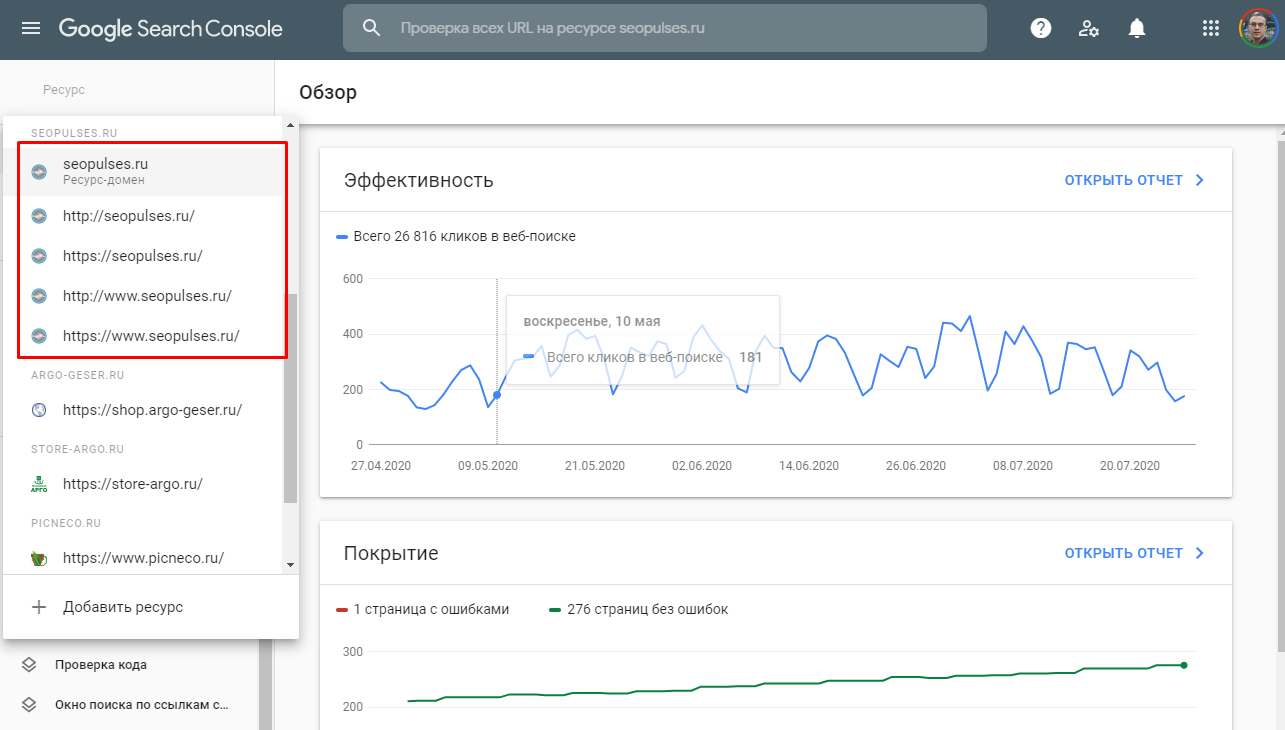This screenshot has width=1285, height=730.
Task: Click the 10 May data point on chart
Action: (x=497, y=395)
